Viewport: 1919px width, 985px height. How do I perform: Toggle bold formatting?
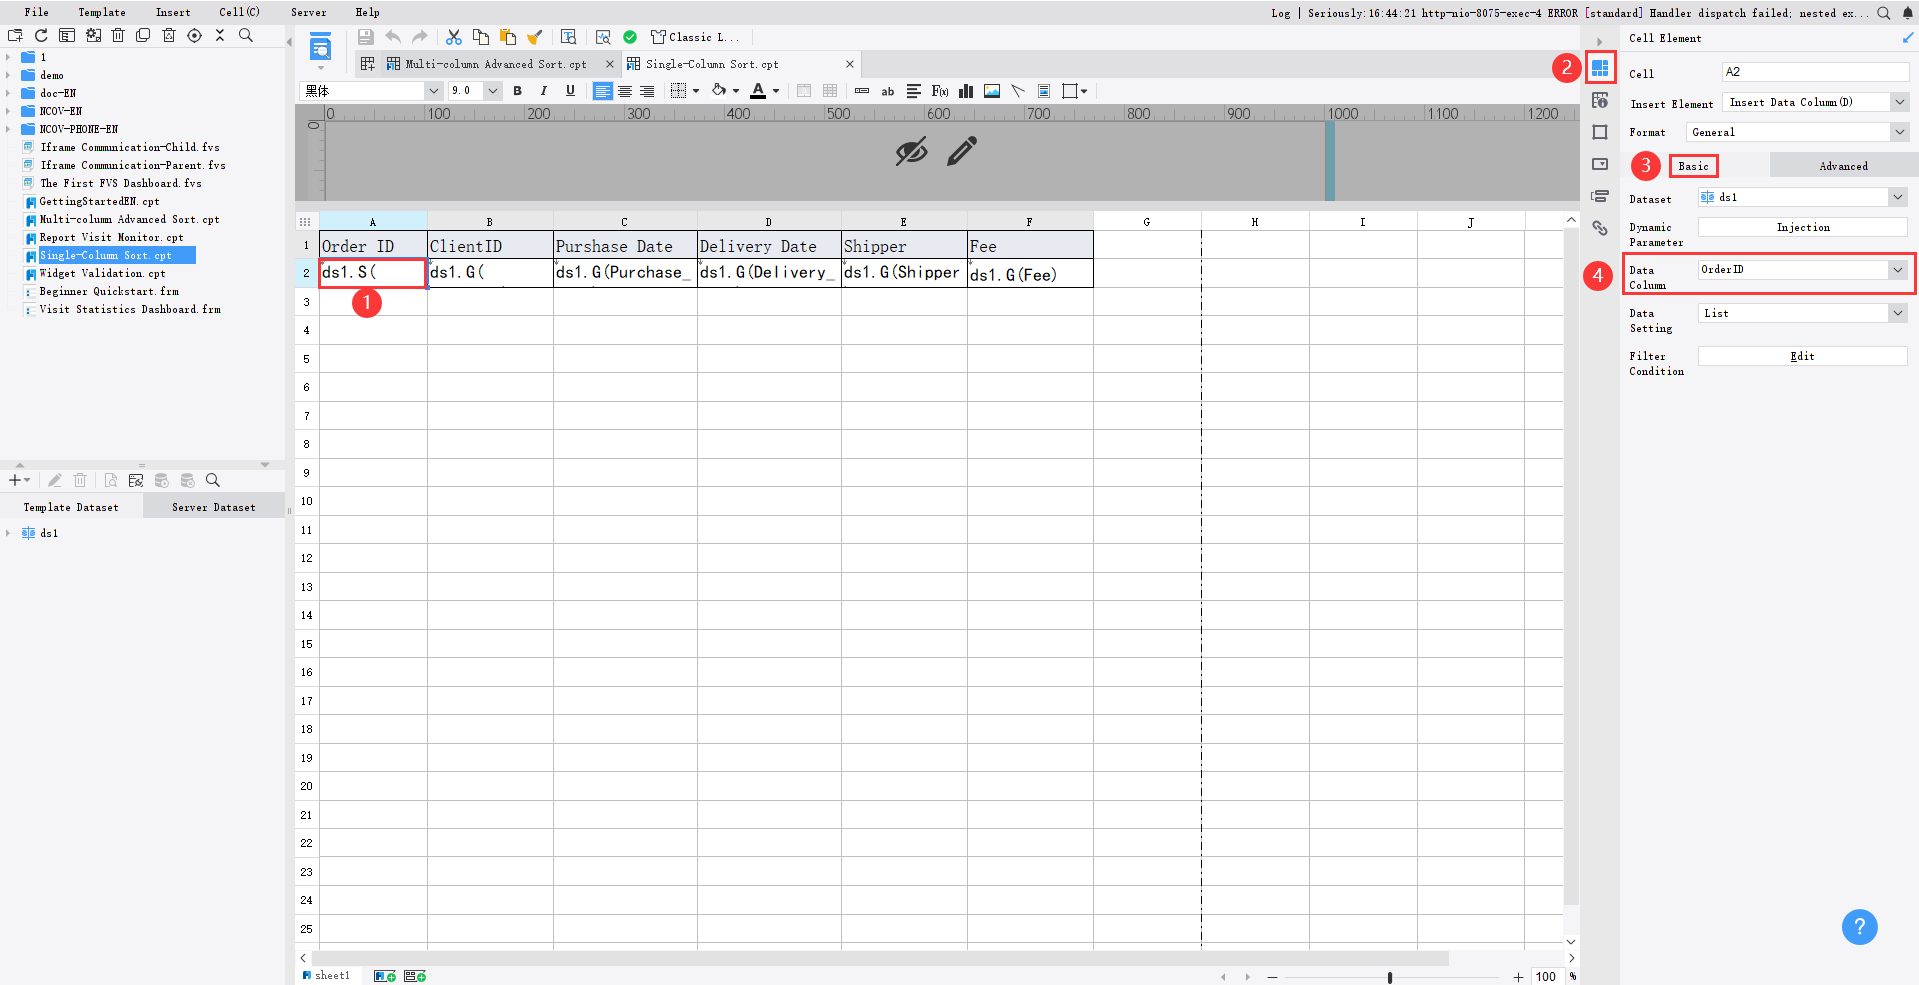coord(518,91)
